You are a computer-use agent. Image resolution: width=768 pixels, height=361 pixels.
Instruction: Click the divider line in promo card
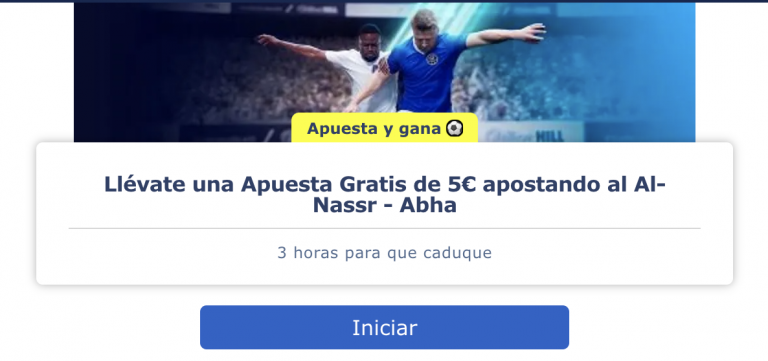tap(384, 228)
